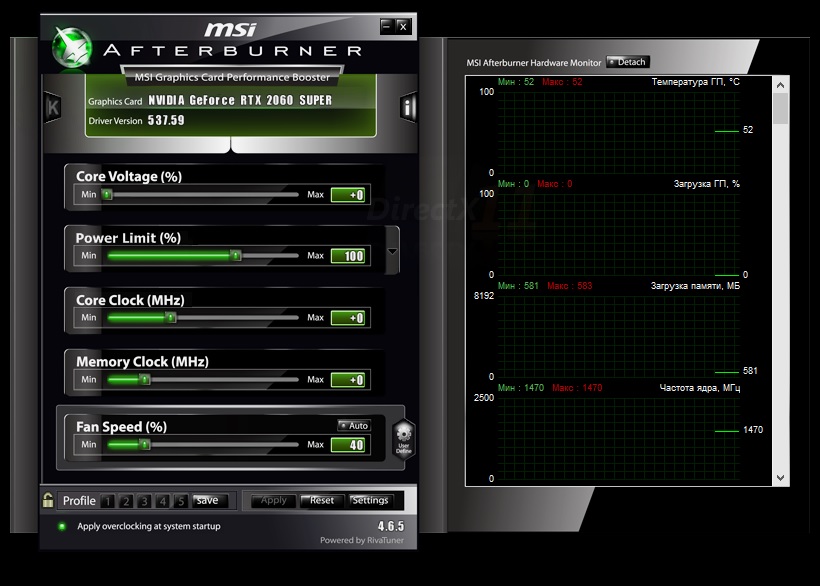Viewport: 820px width, 586px height.
Task: Click the Memory Clock +0 value field
Action: (x=348, y=380)
